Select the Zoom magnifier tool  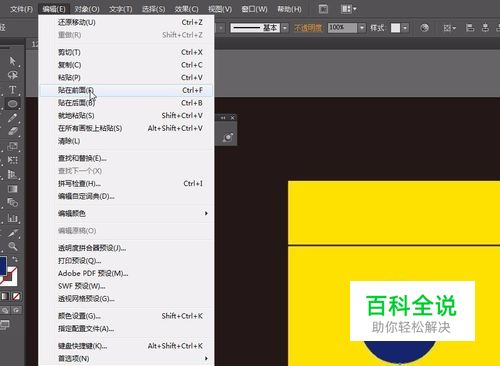(12, 246)
